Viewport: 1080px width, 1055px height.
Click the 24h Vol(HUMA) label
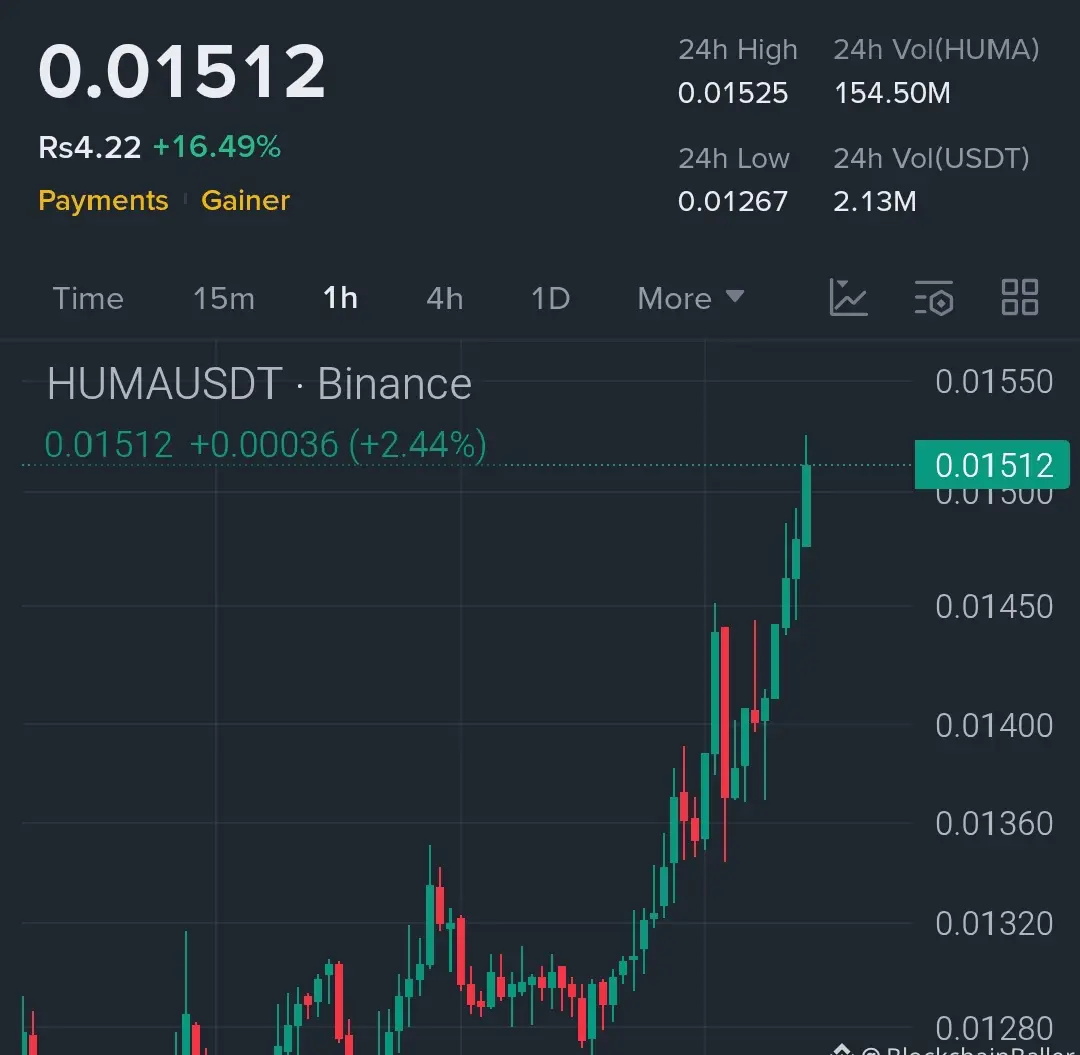[936, 50]
